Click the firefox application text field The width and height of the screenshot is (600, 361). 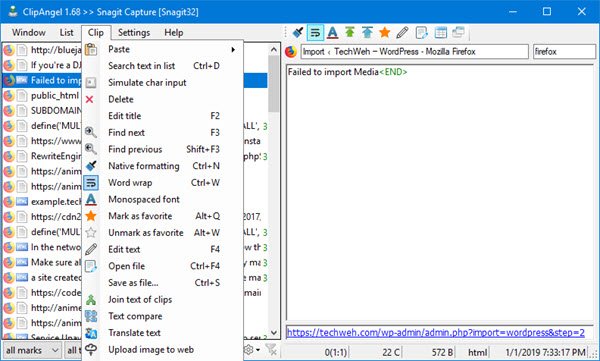pyautogui.click(x=564, y=51)
